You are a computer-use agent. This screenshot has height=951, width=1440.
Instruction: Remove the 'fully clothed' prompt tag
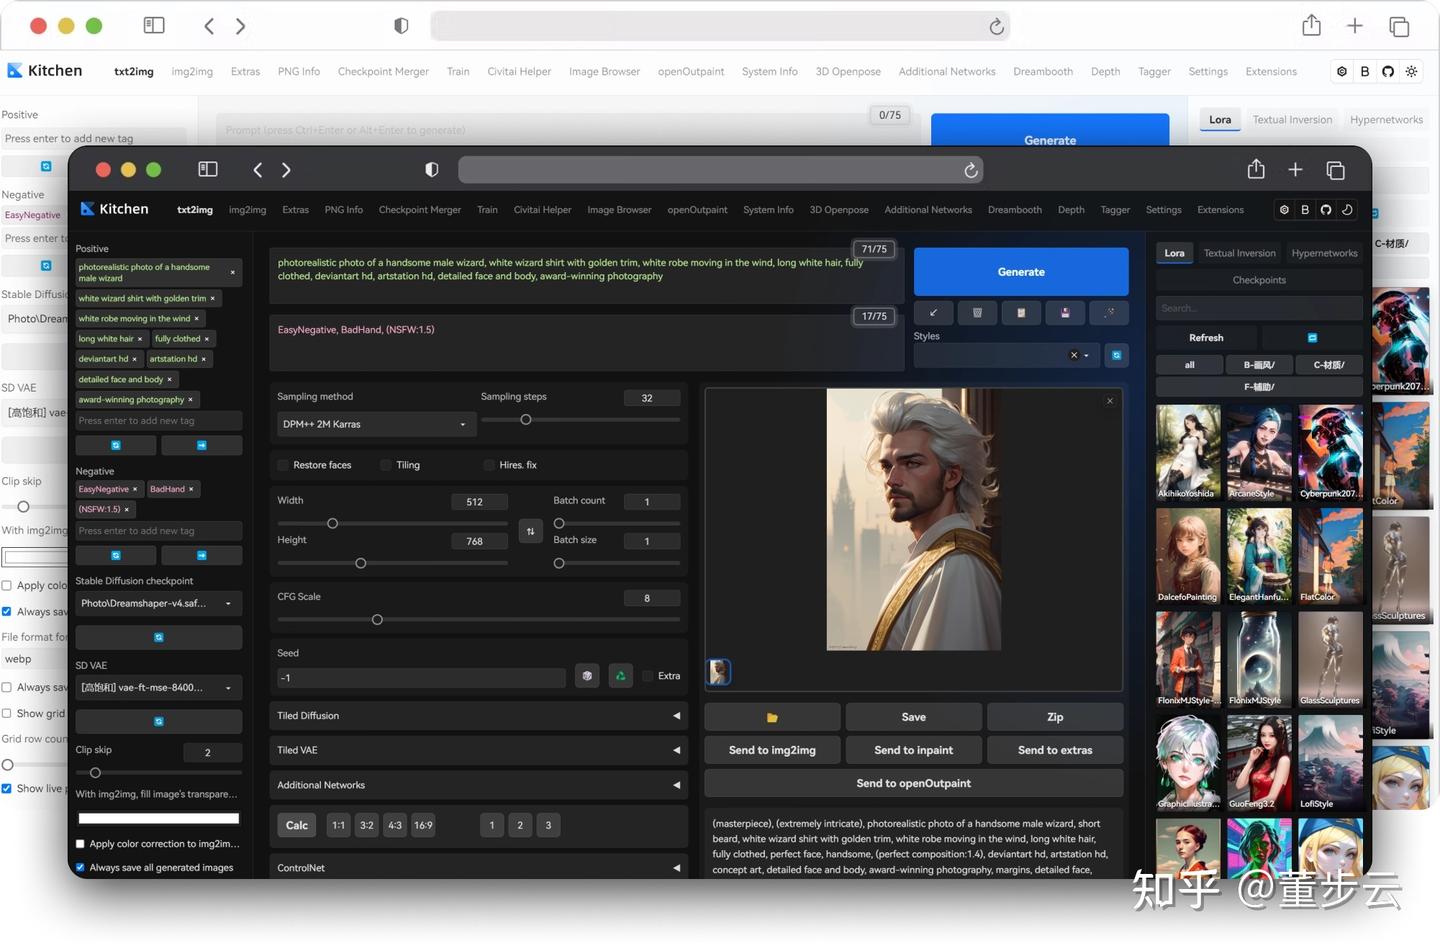[207, 339]
